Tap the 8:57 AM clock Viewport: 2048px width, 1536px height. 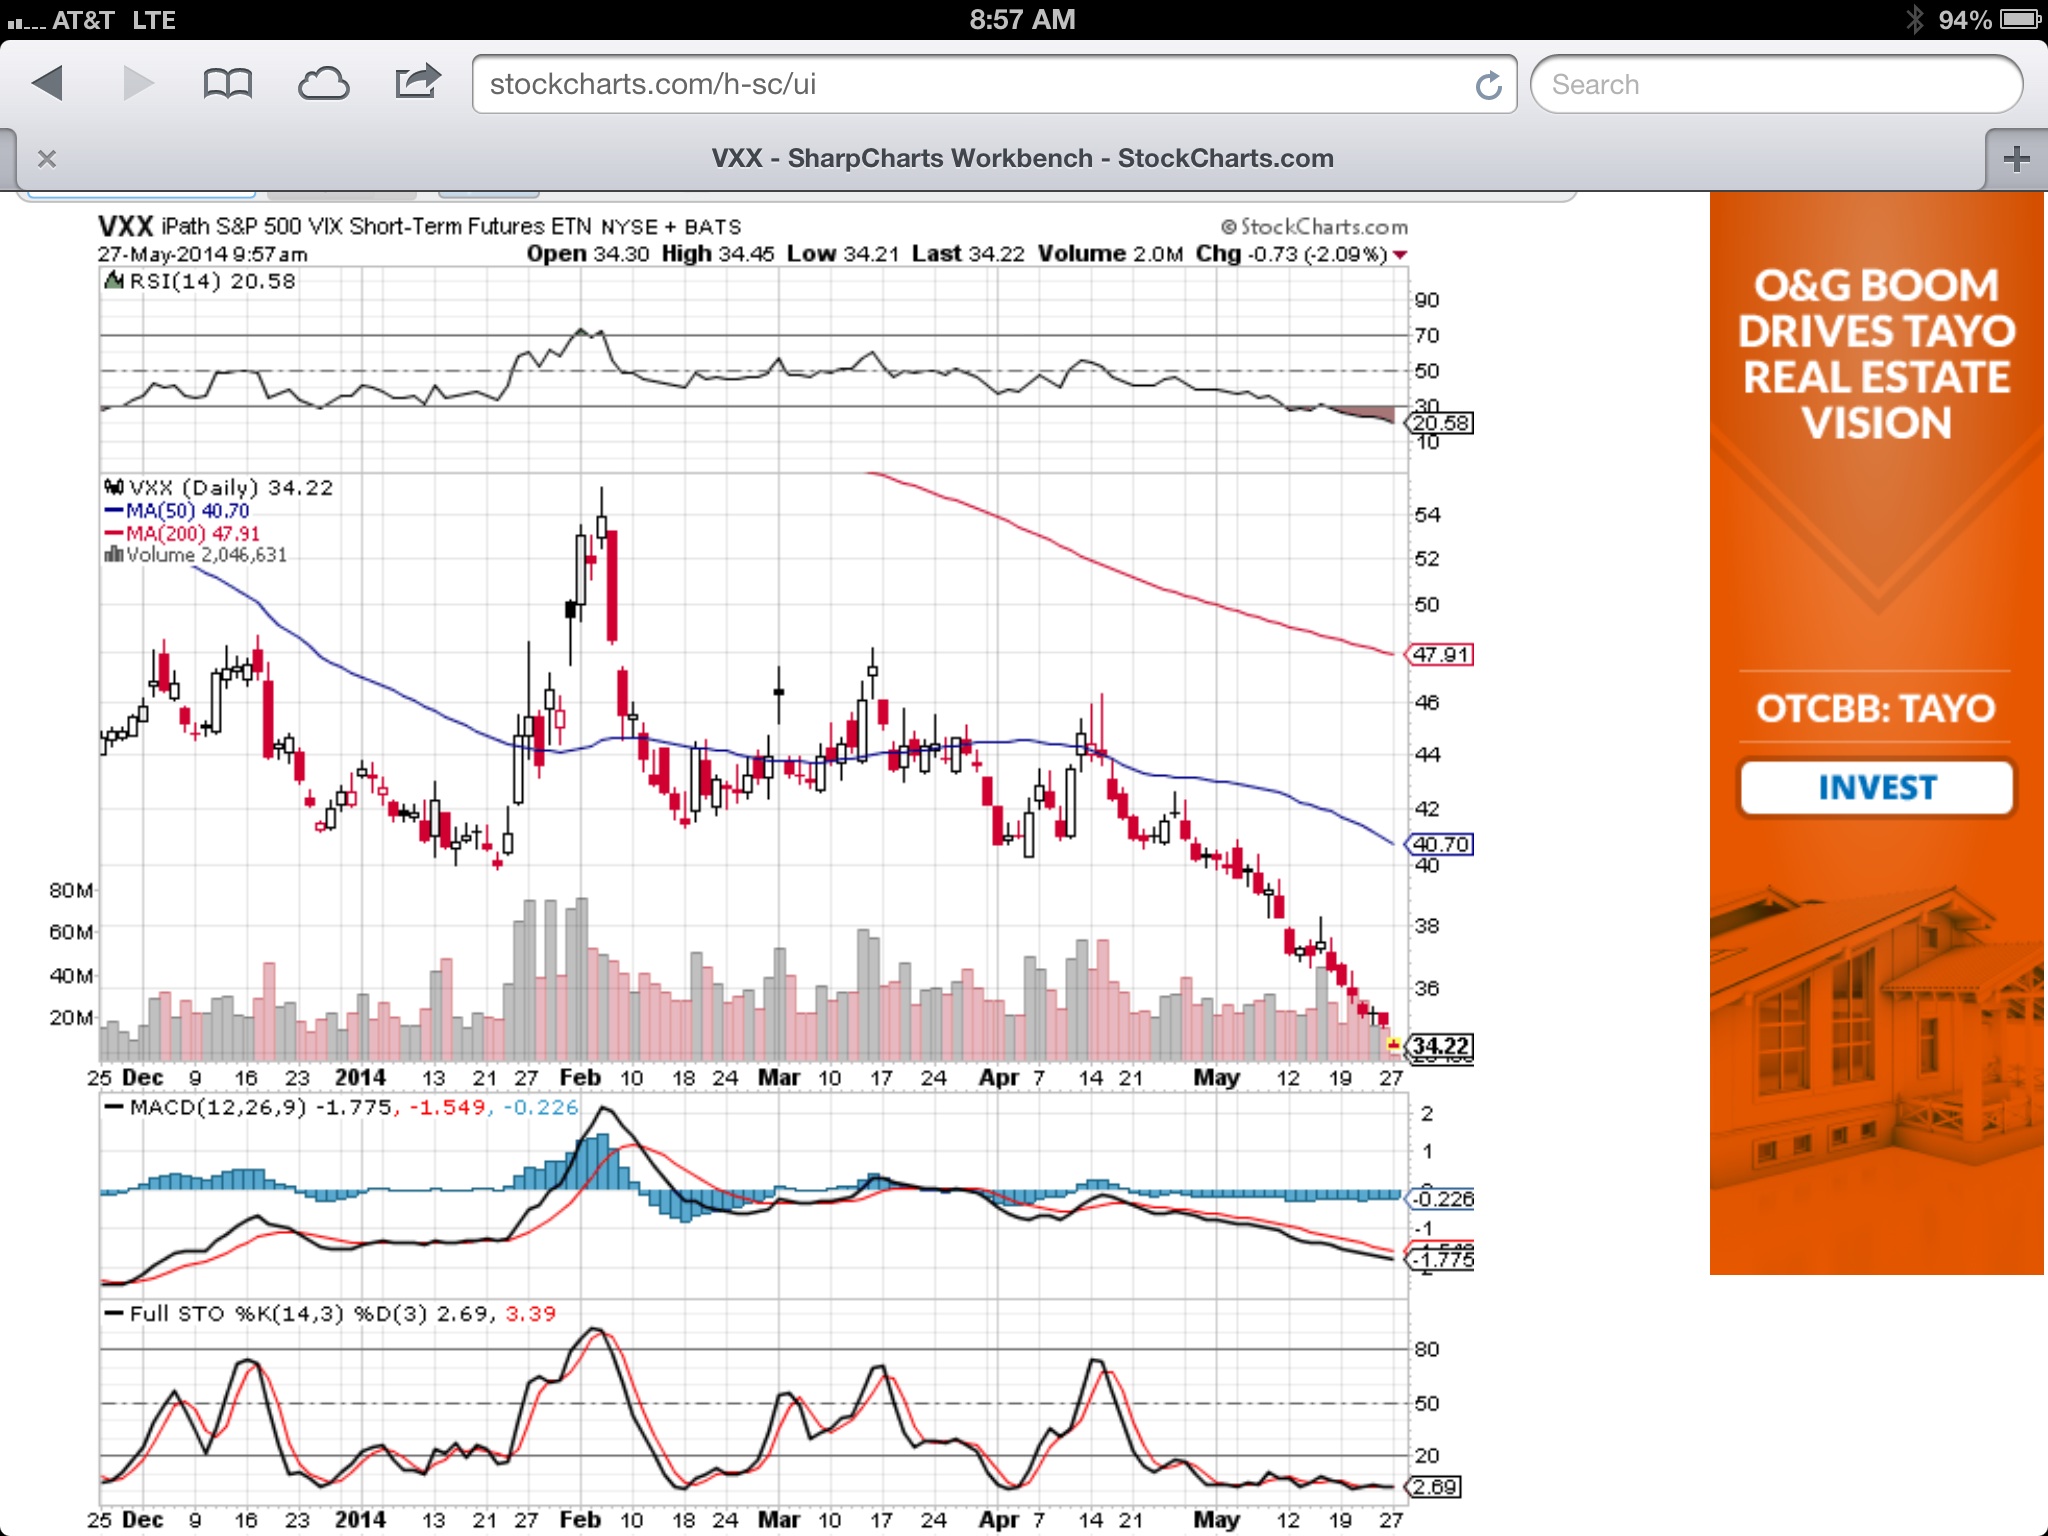pyautogui.click(x=1022, y=19)
